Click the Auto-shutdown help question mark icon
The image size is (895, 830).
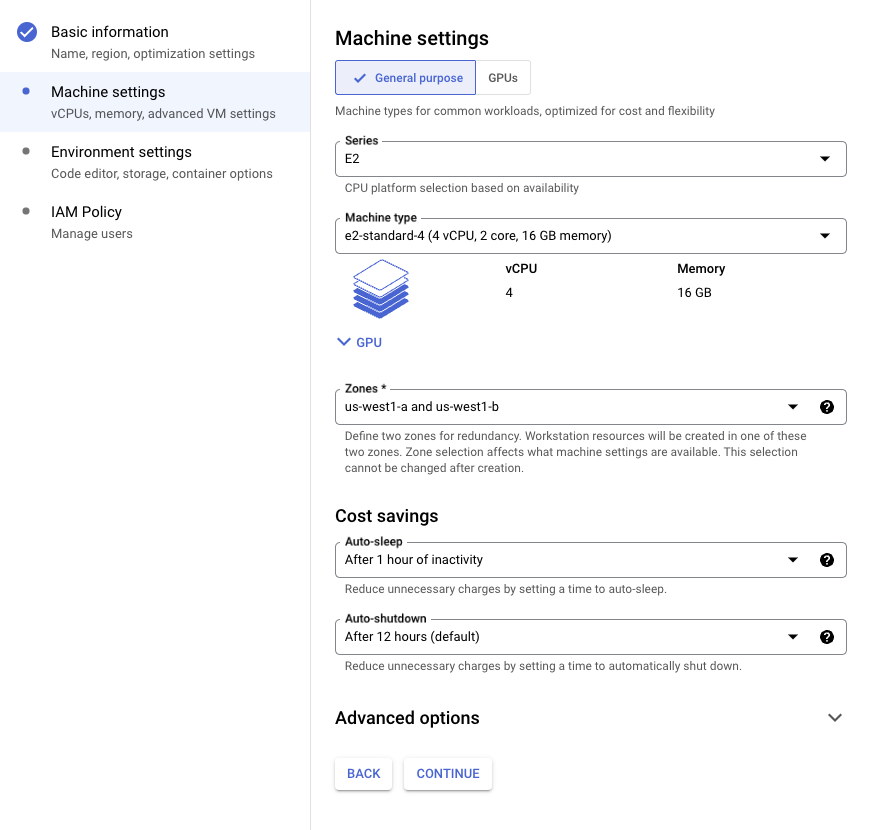[826, 637]
